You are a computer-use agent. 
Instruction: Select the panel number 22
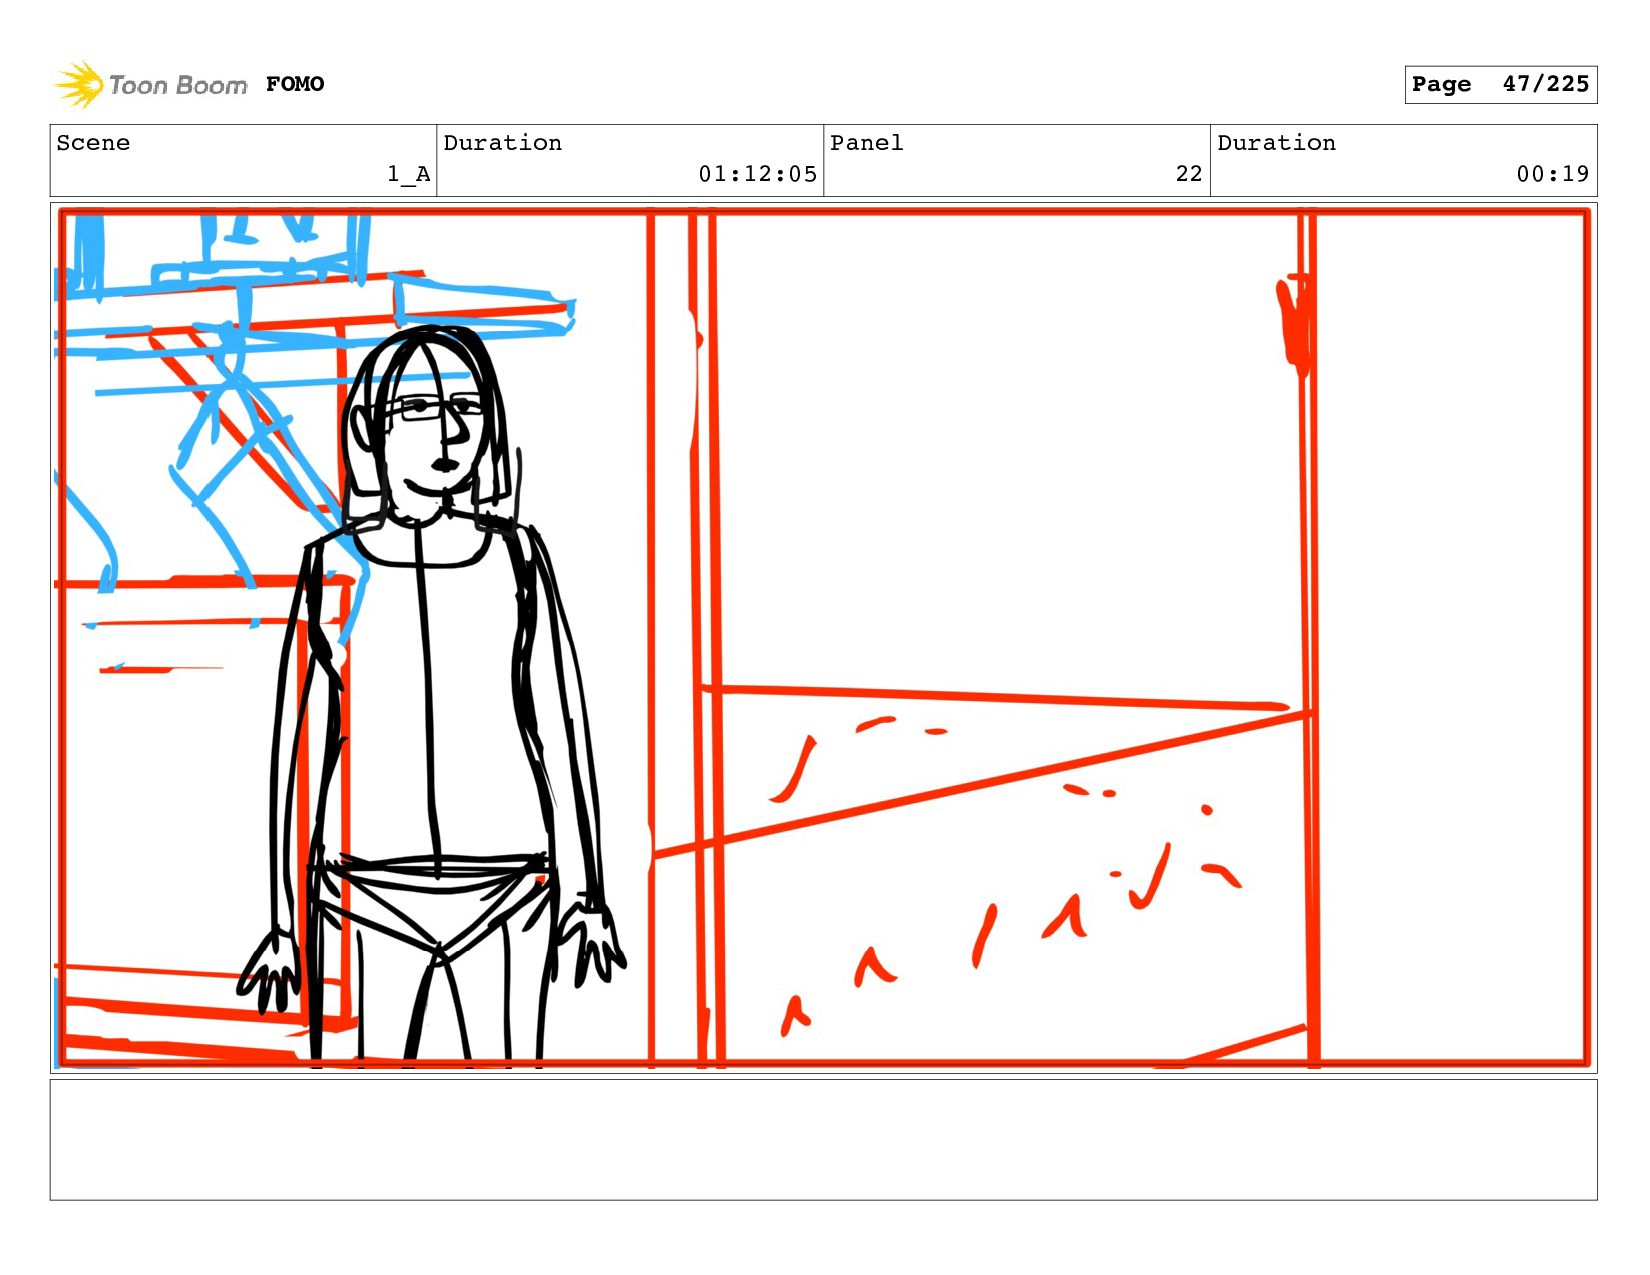click(1189, 174)
